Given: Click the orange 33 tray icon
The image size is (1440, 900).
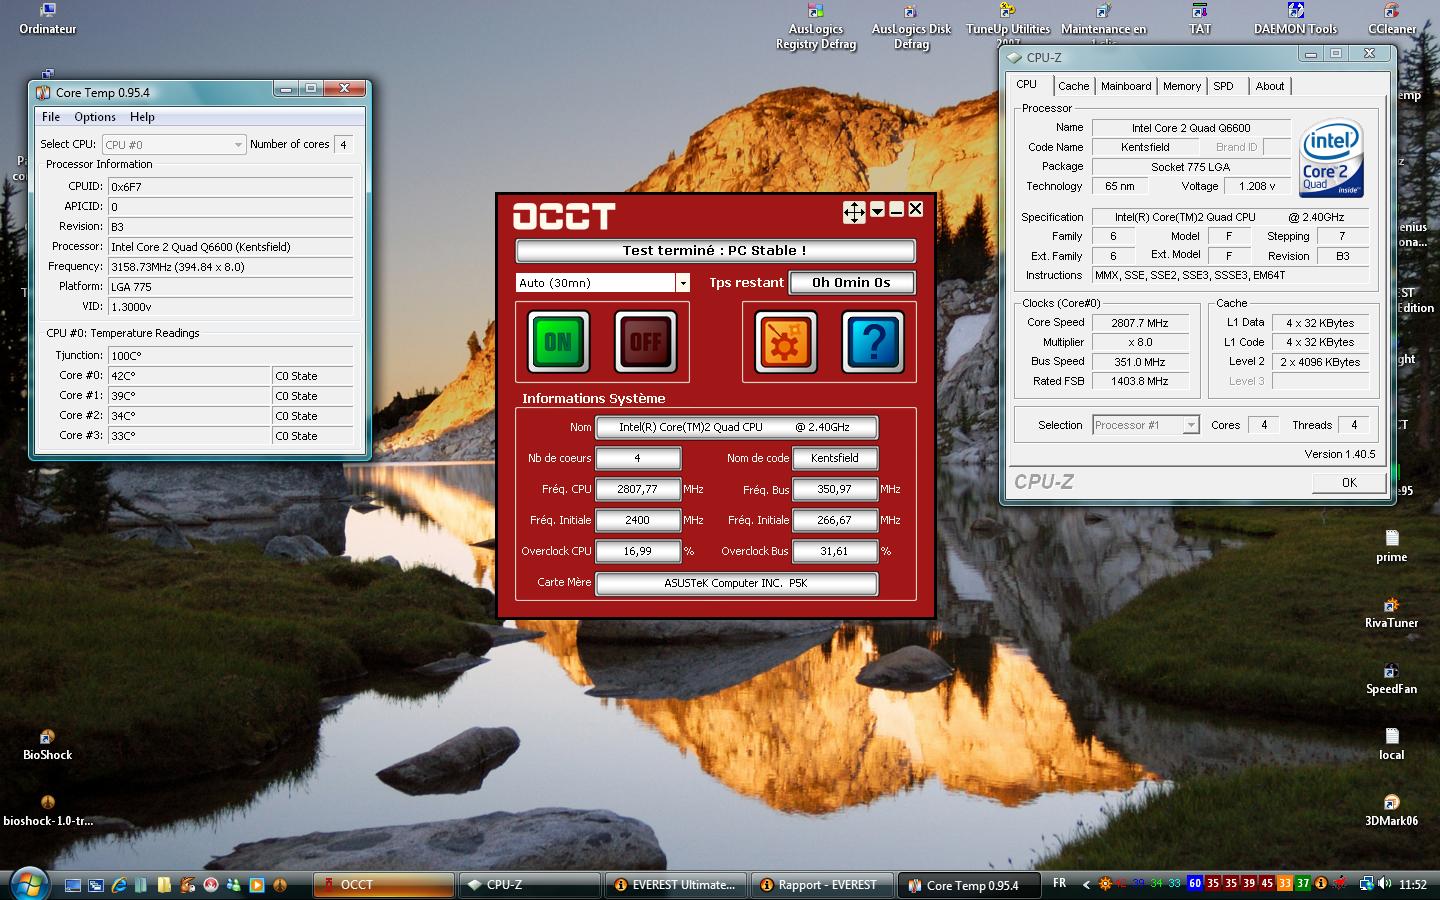Looking at the screenshot, I should (x=1285, y=884).
